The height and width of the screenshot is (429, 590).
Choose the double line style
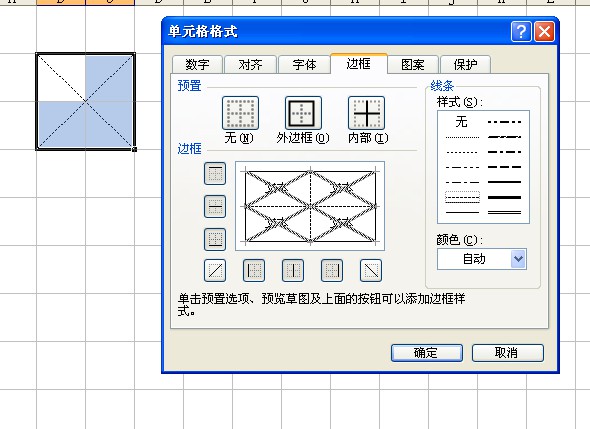click(x=504, y=213)
